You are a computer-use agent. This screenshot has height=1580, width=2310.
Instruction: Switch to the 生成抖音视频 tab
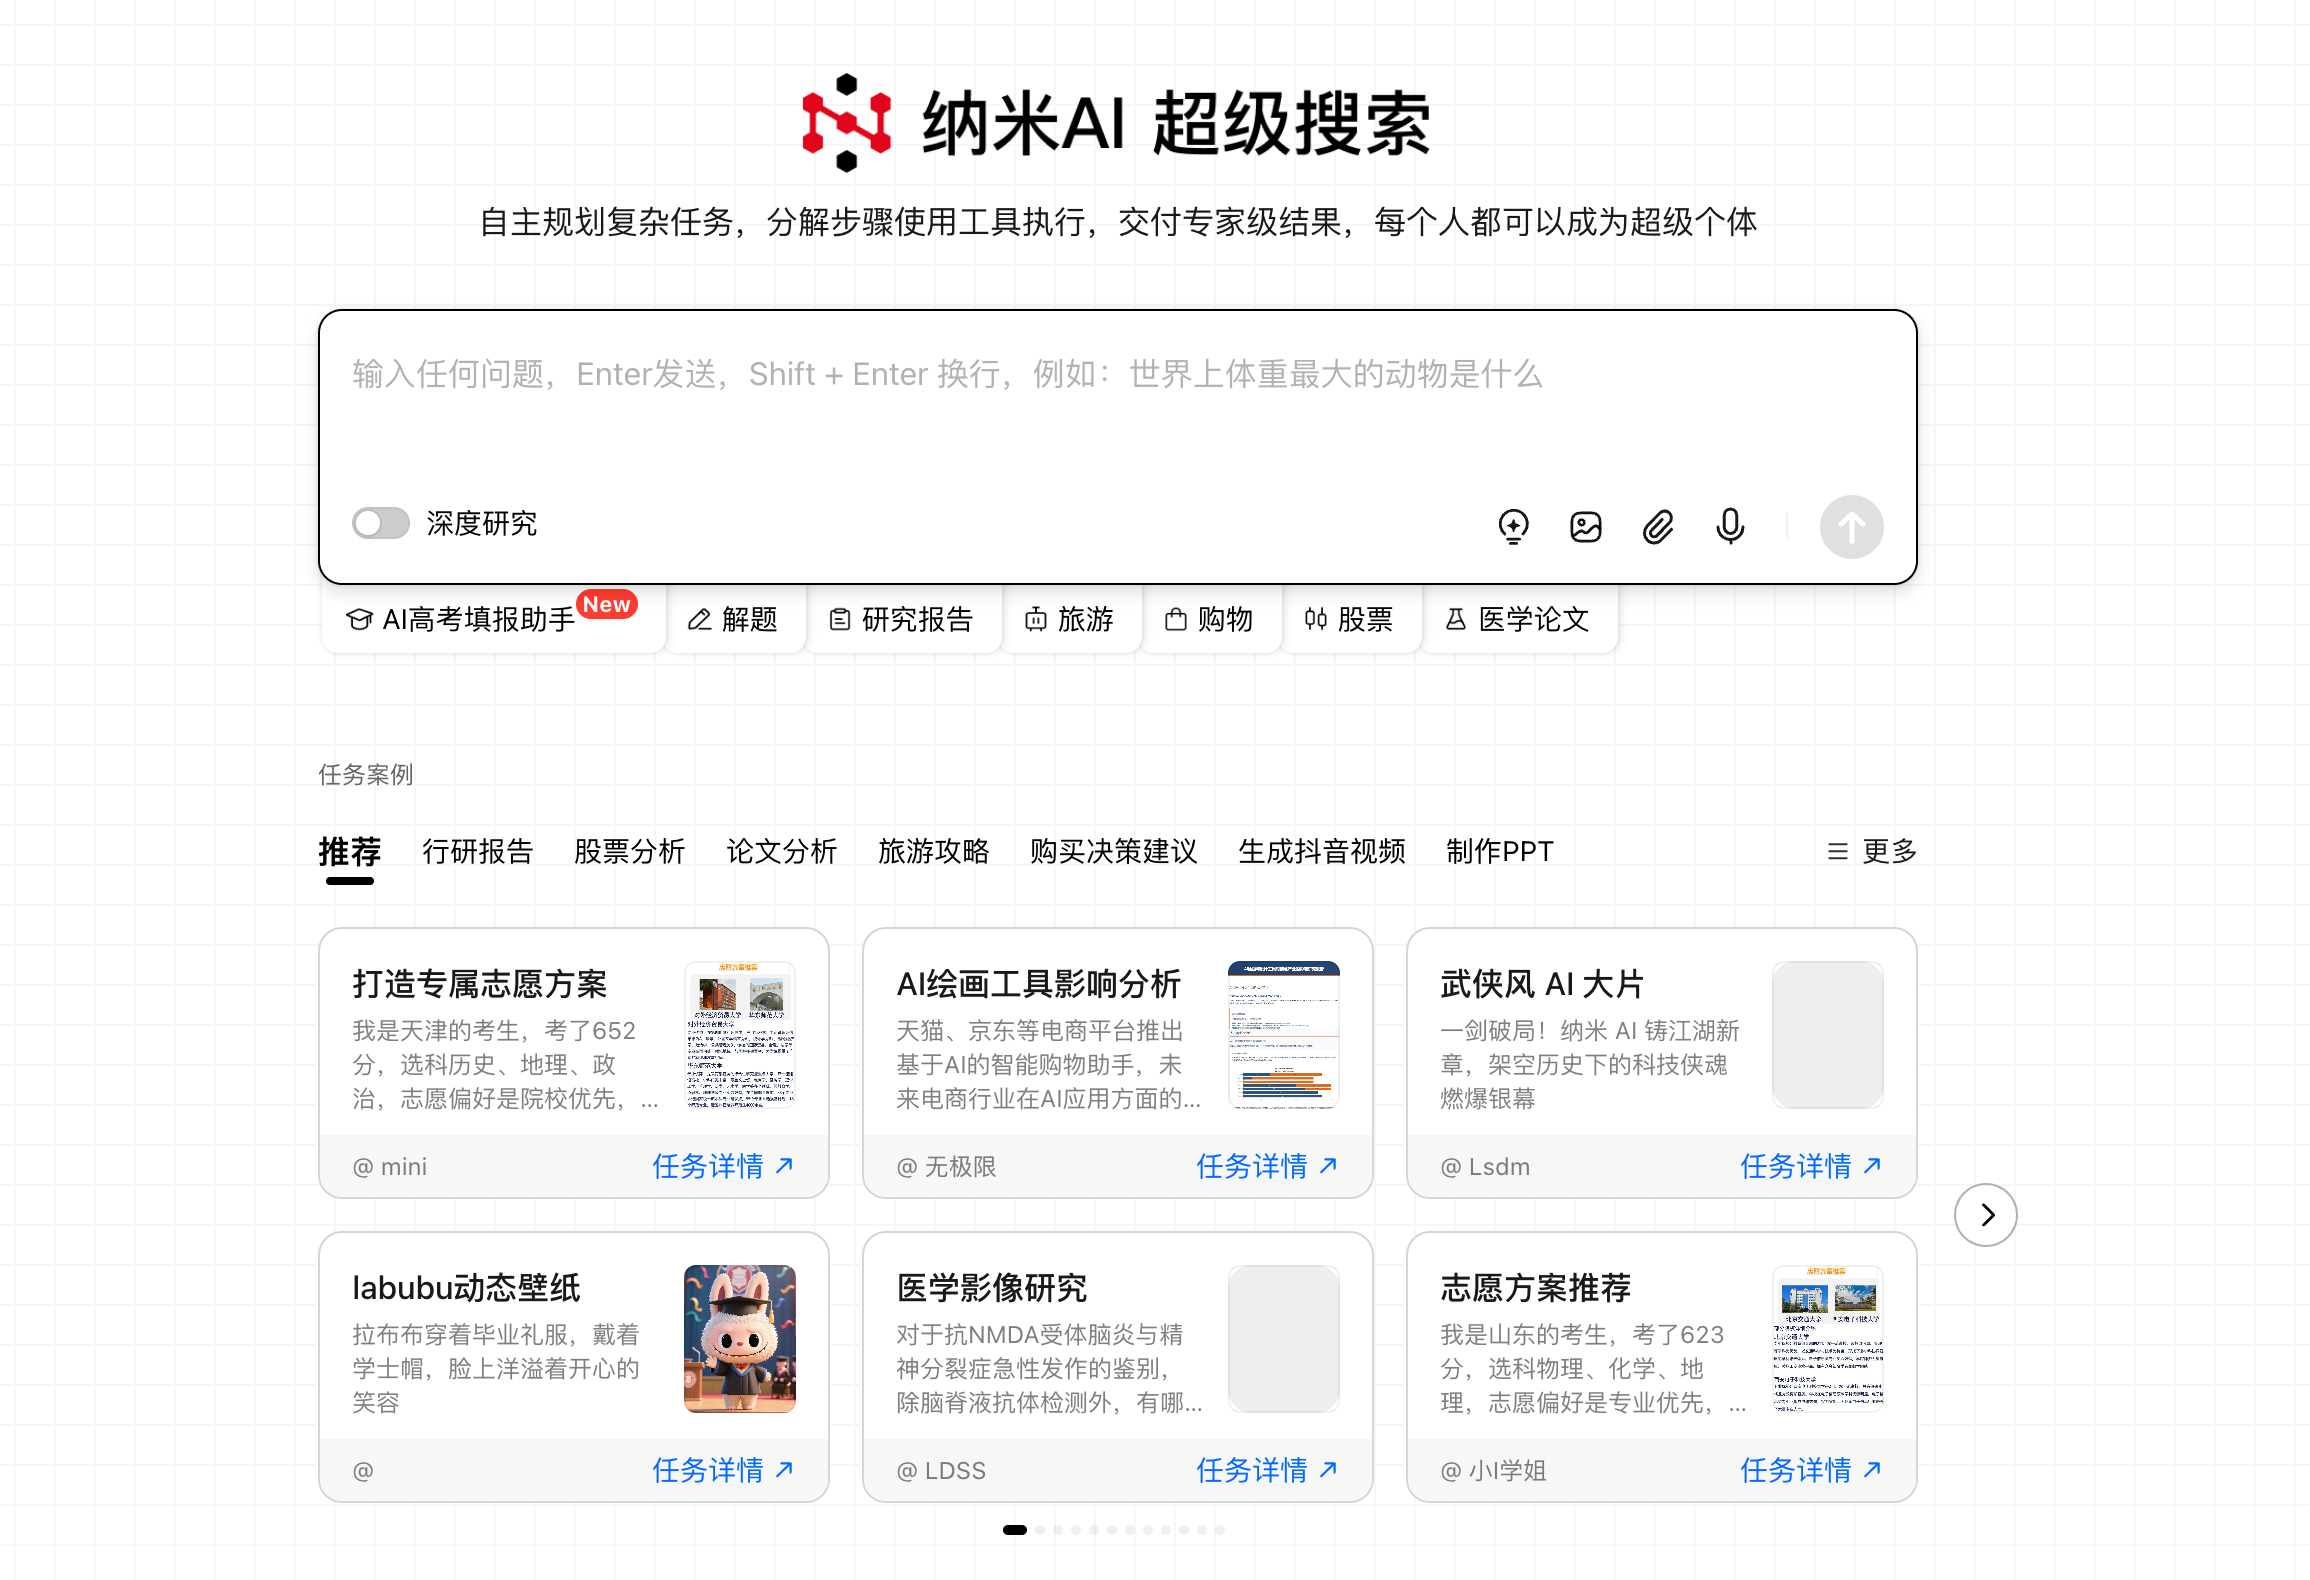point(1321,851)
